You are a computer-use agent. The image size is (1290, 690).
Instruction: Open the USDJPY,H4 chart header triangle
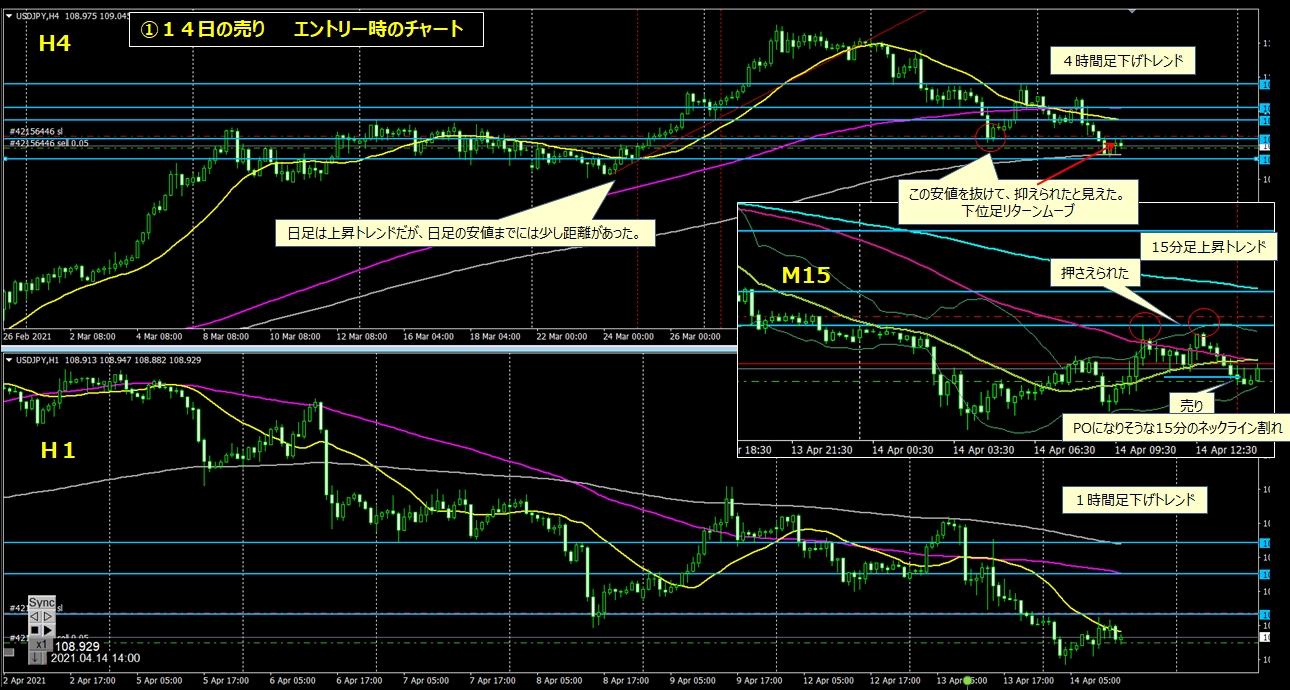pyautogui.click(x=9, y=14)
